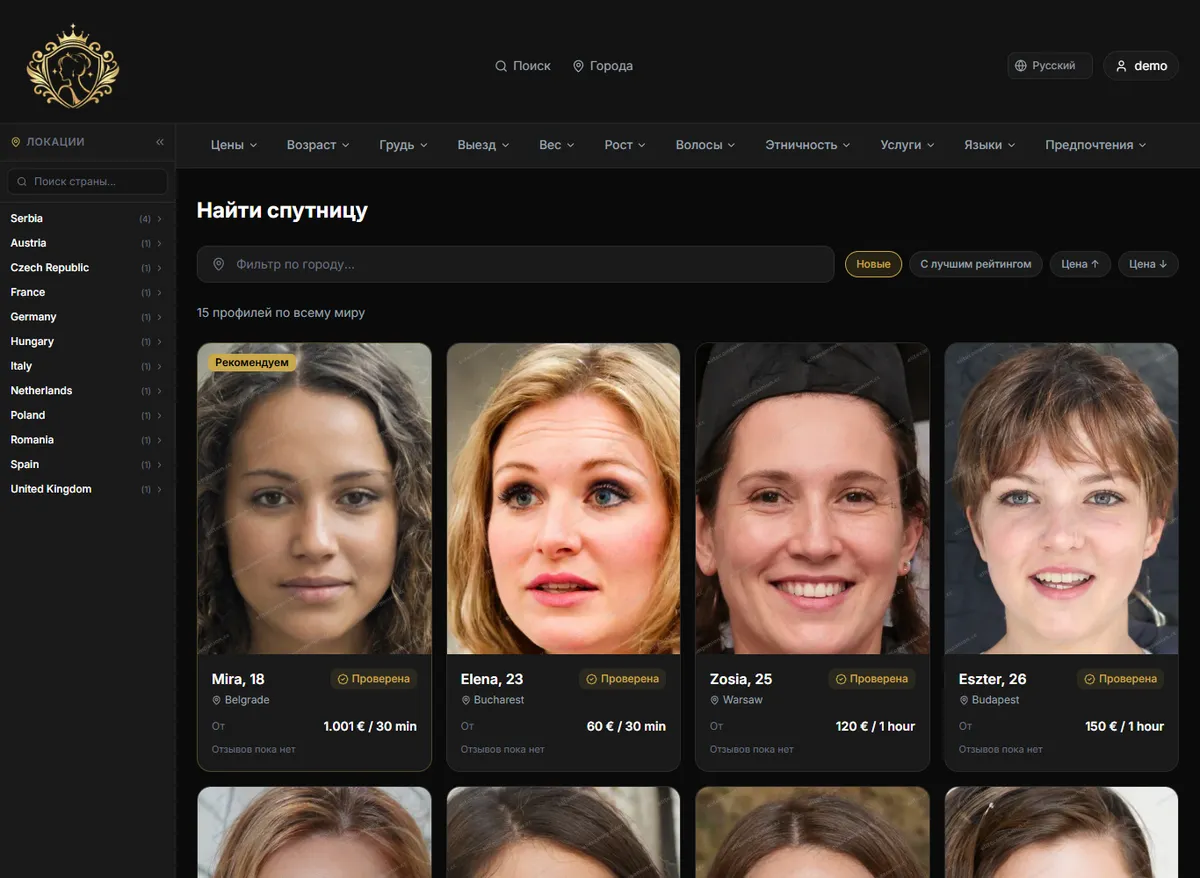Open Elena's profile photo
This screenshot has height=878, width=1200.
pos(563,499)
